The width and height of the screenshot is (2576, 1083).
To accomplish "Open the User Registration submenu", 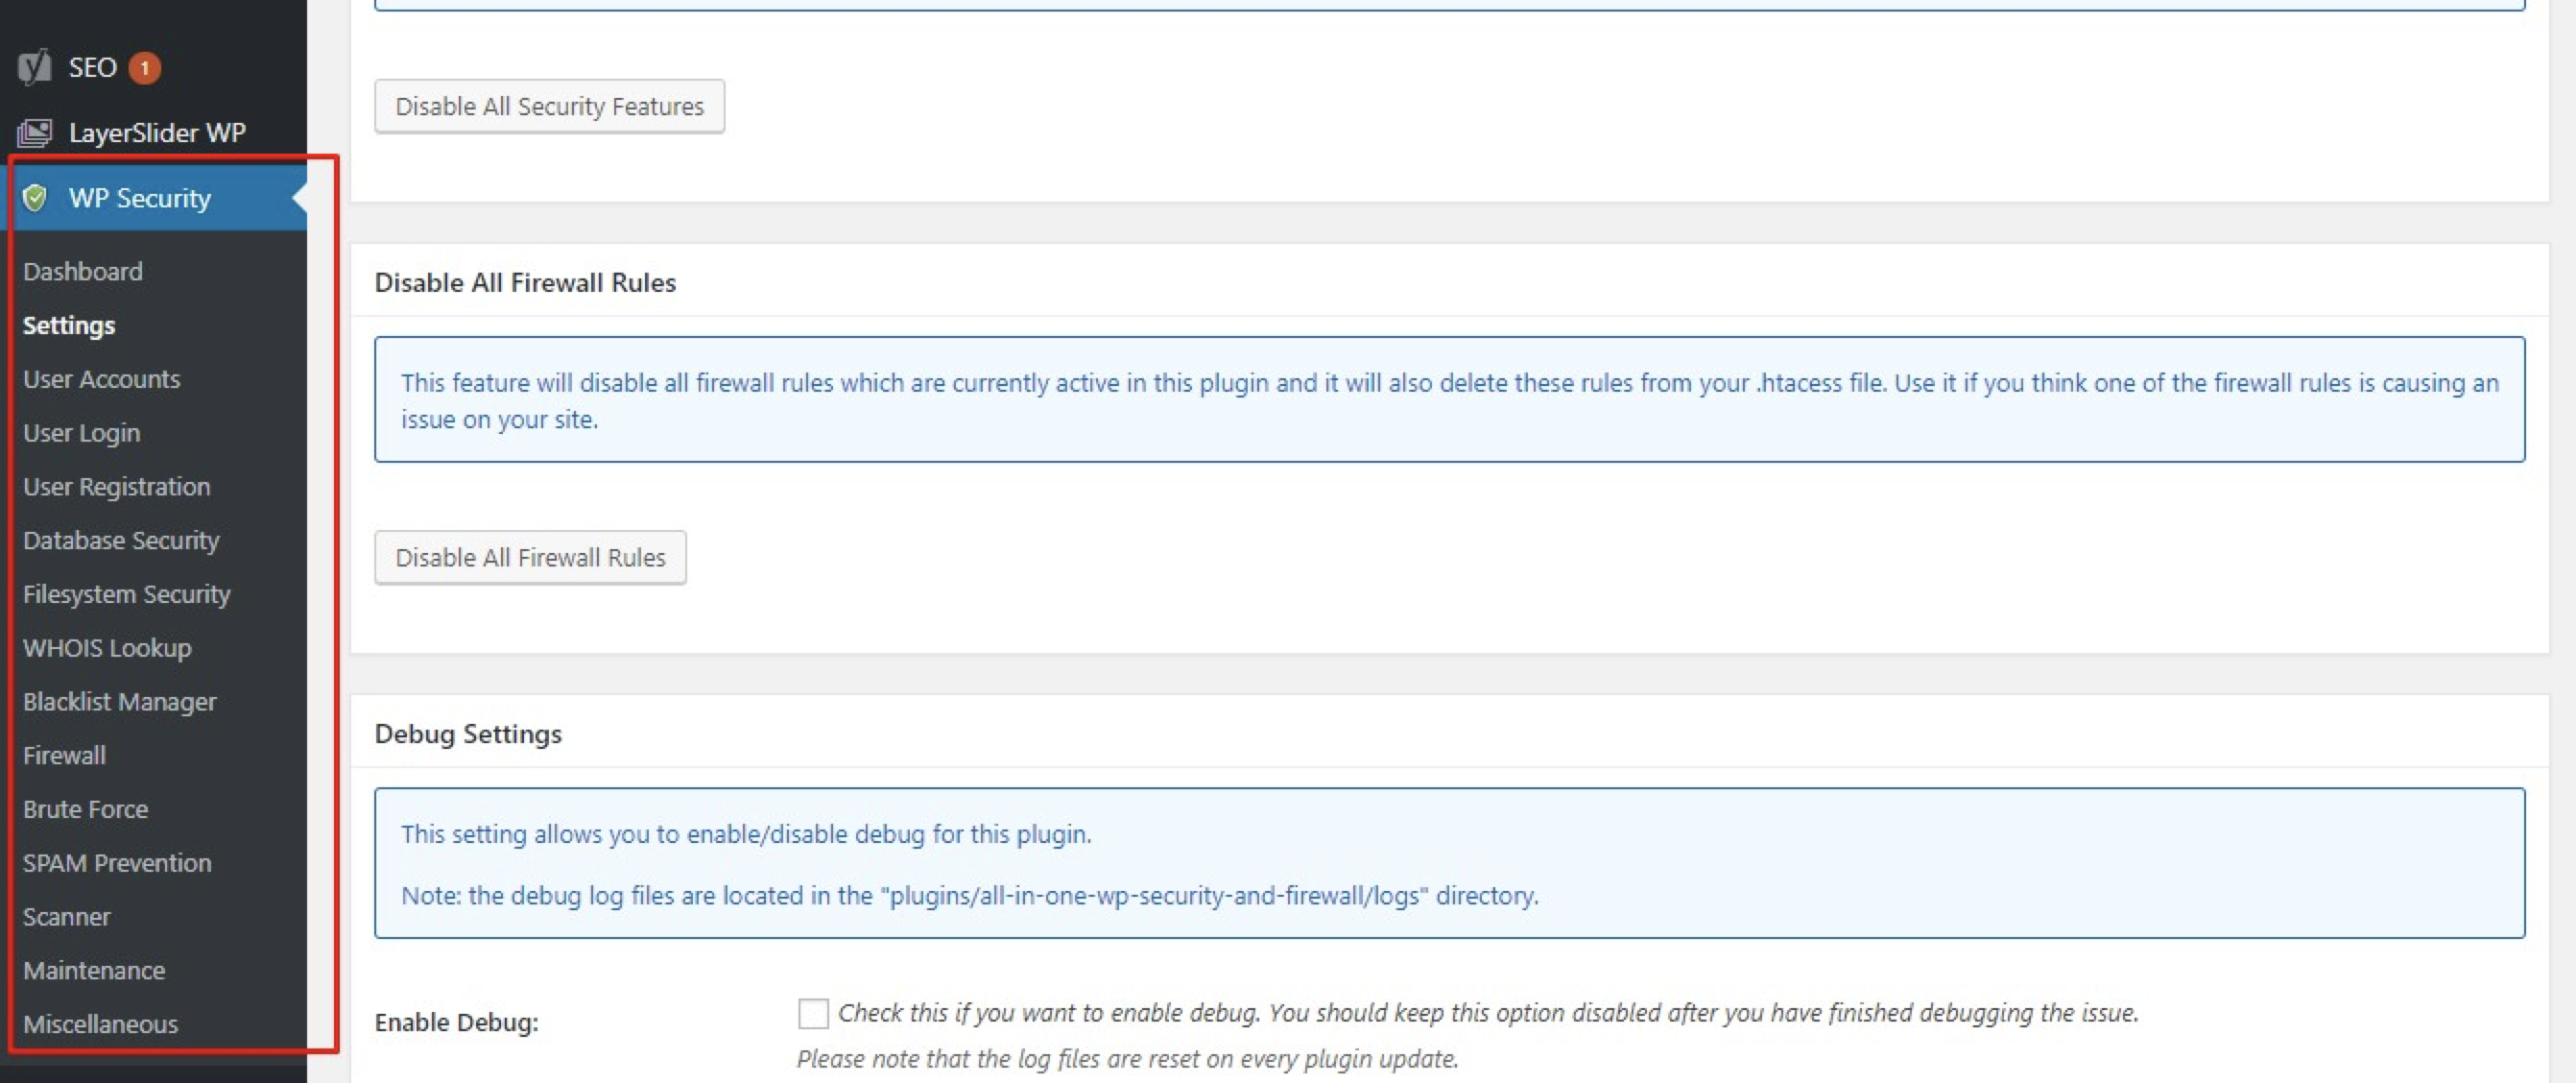I will coord(117,487).
